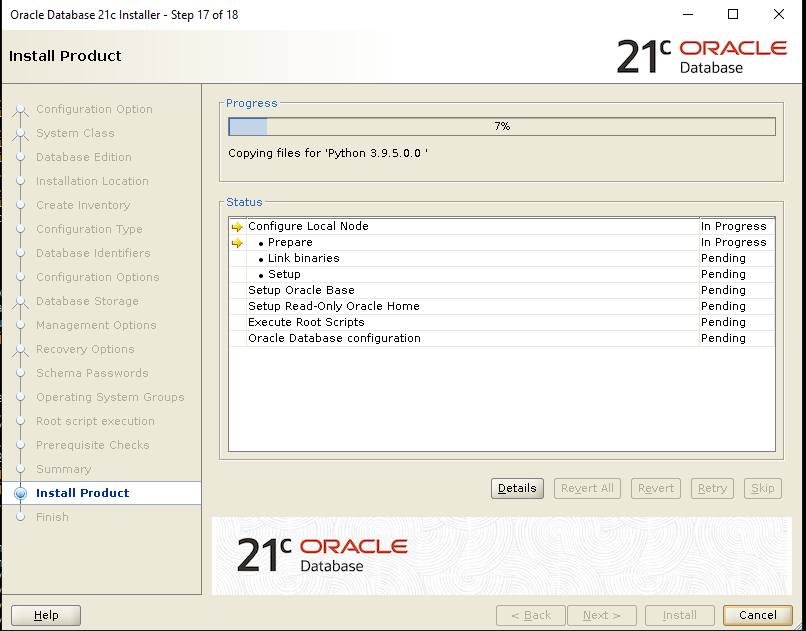The width and height of the screenshot is (806, 631).
Task: Select the Database Storage step
Action: click(x=87, y=301)
